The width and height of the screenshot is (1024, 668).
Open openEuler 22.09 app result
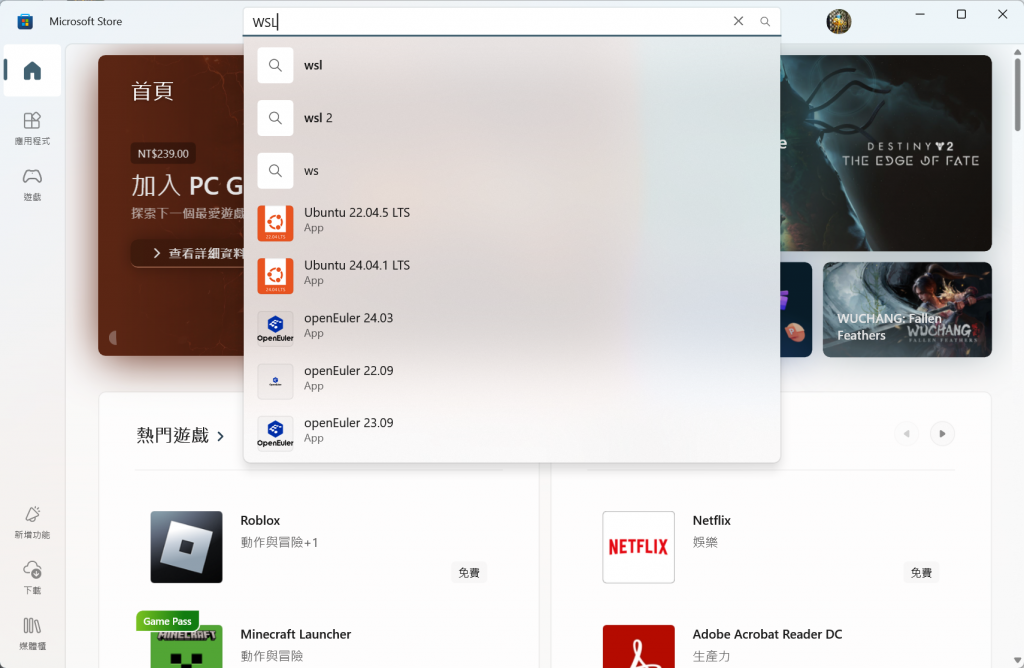512,381
